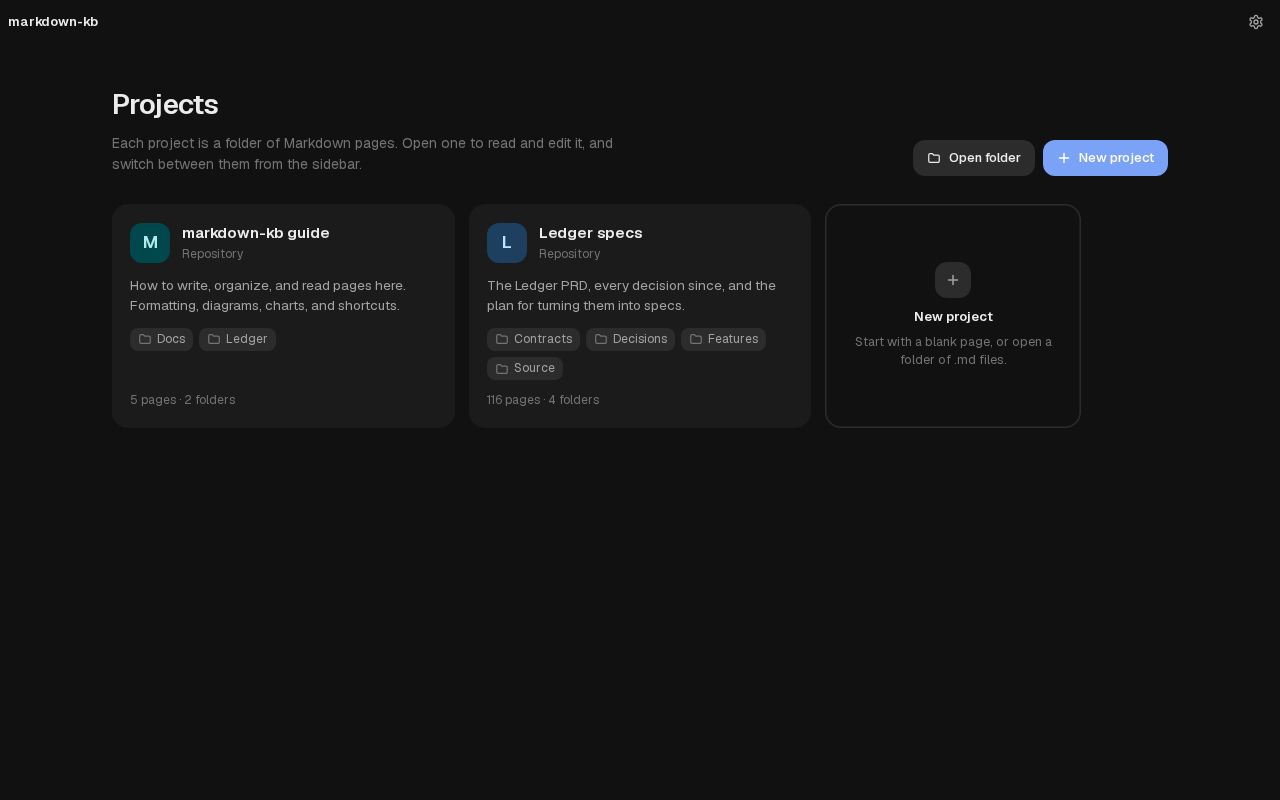Screen dimensions: 1280x800
Task: Click the blue New project button
Action: 1105,158
